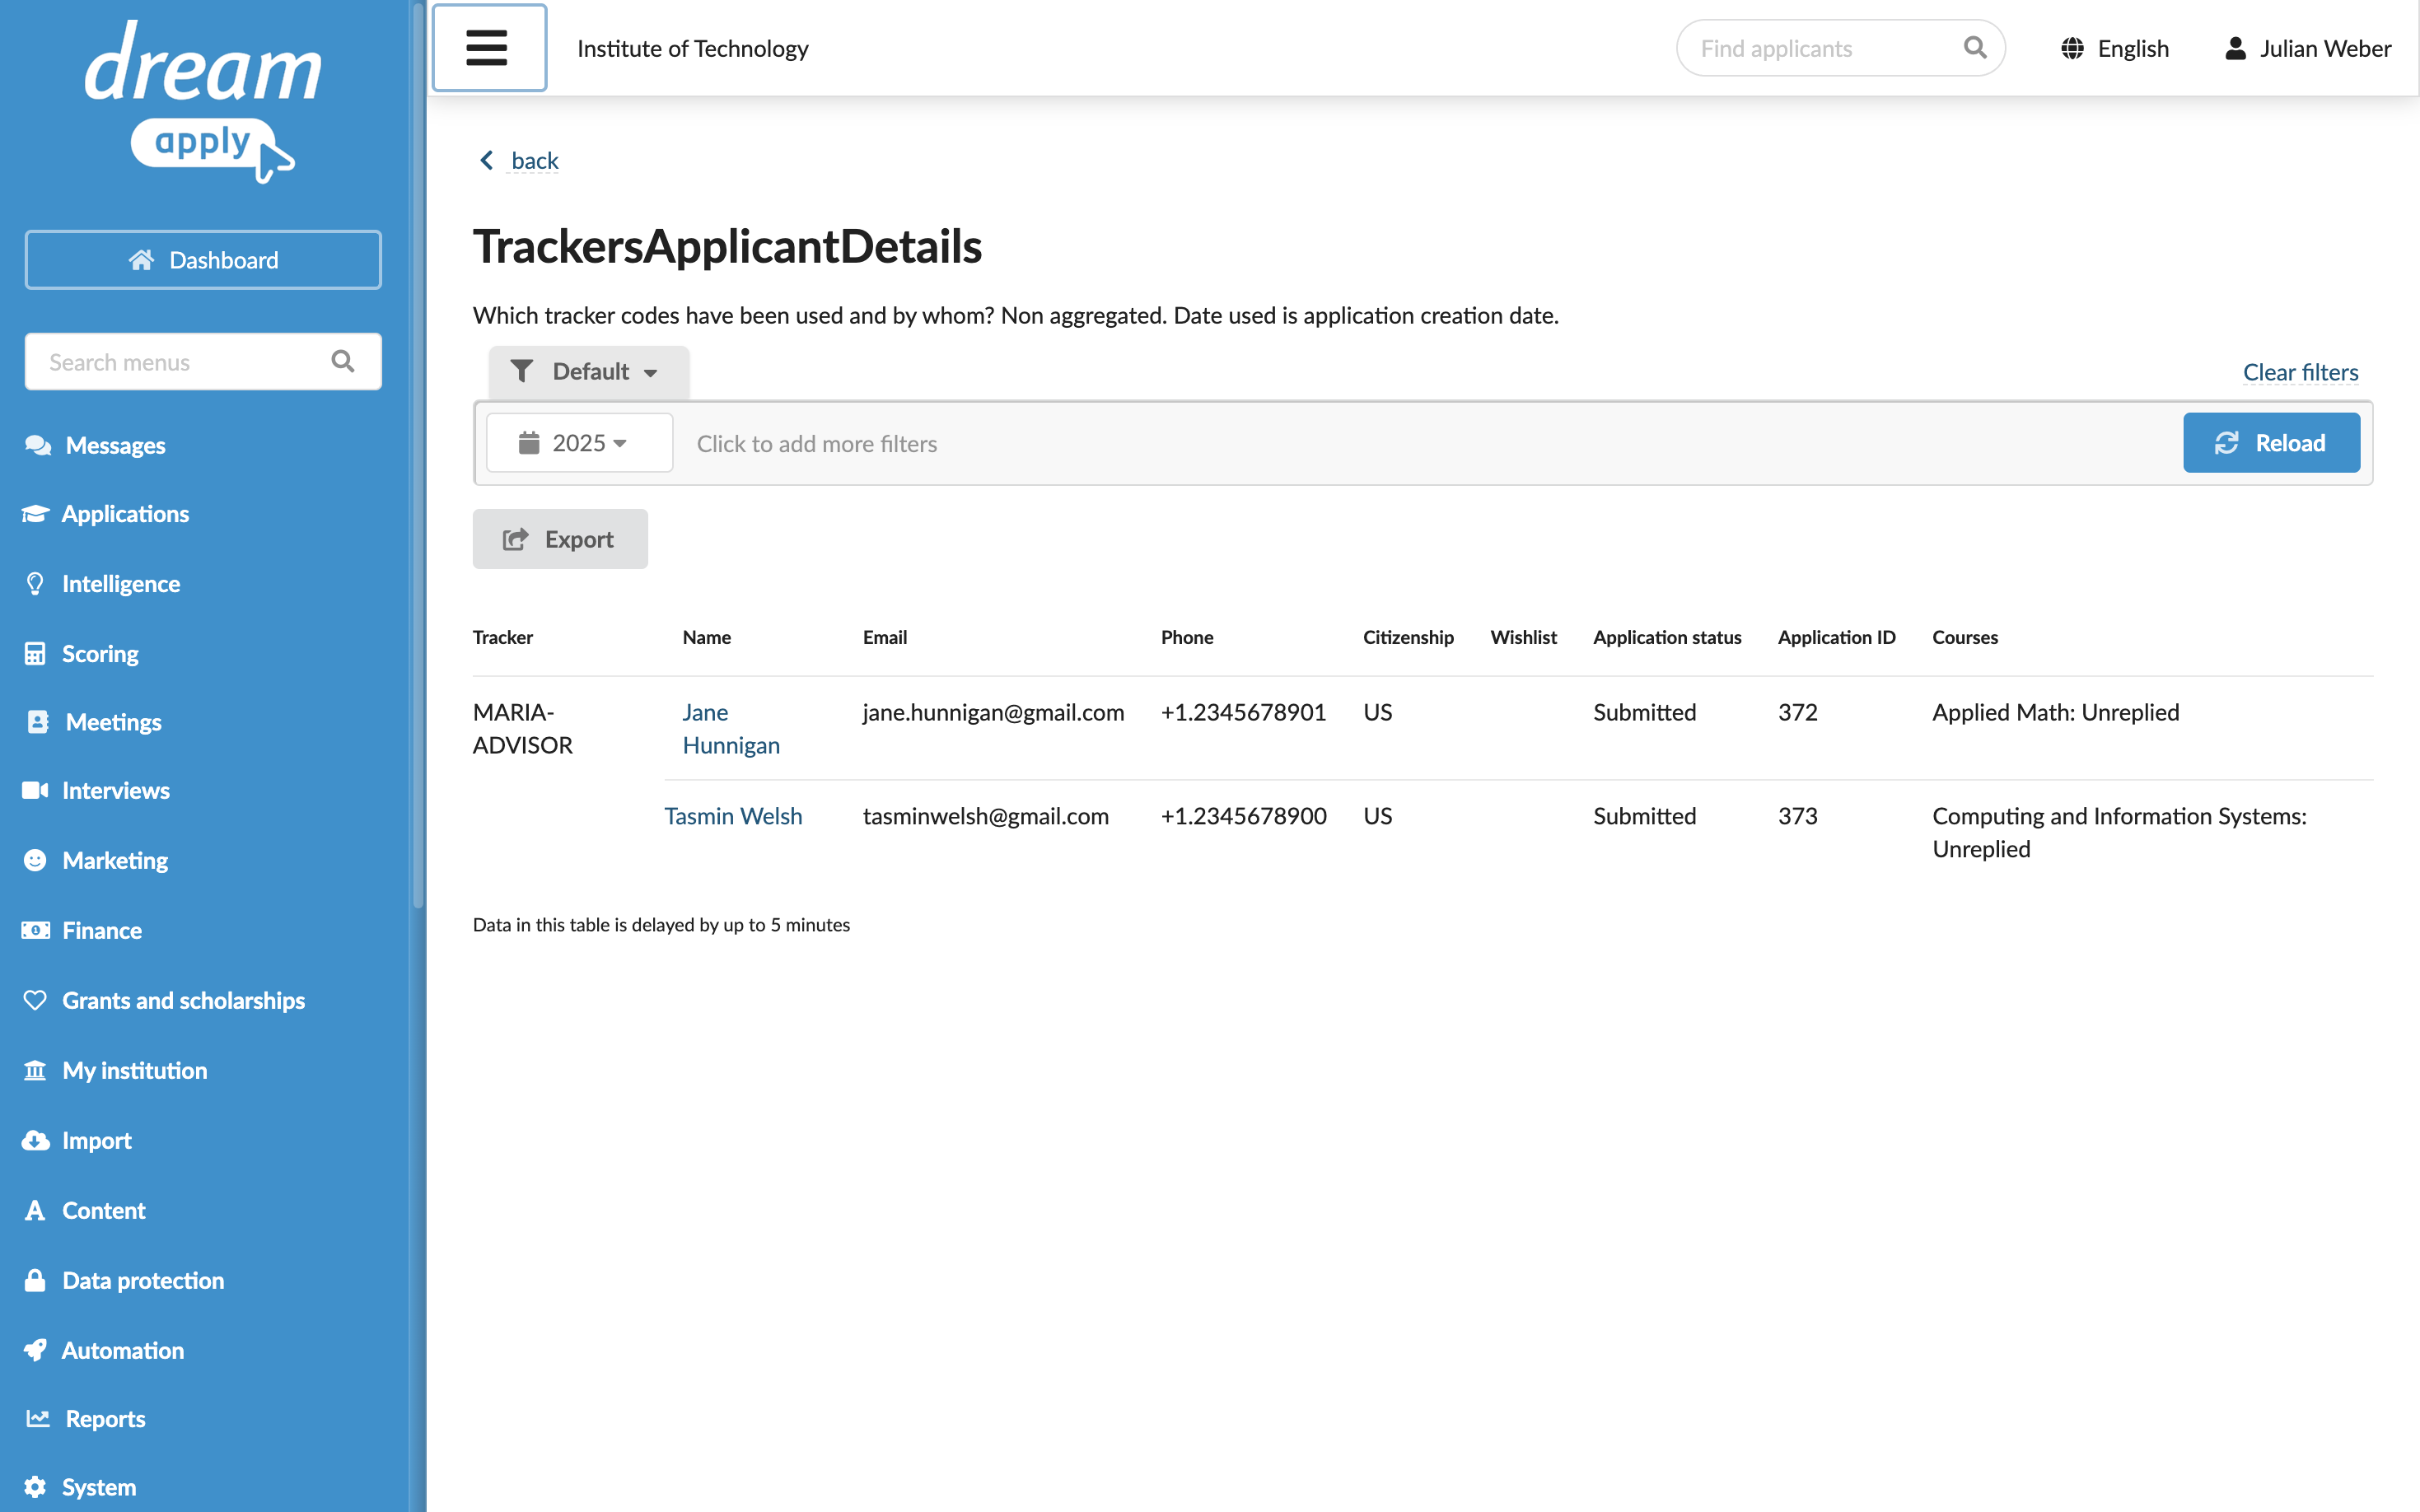Open the Scoring menu
2420x1512 pixels.
(100, 653)
